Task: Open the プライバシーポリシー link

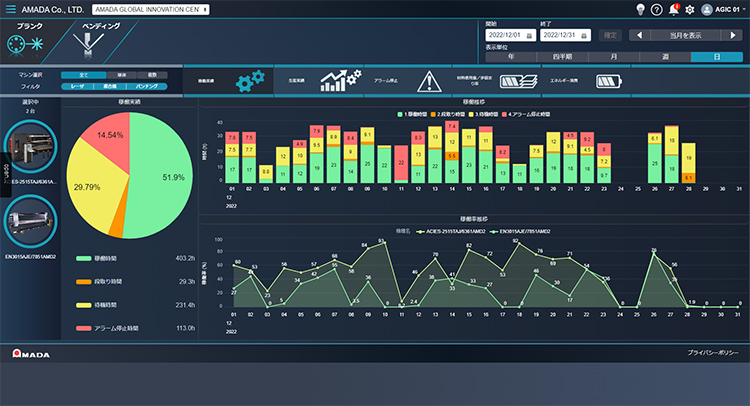Action: pos(714,354)
